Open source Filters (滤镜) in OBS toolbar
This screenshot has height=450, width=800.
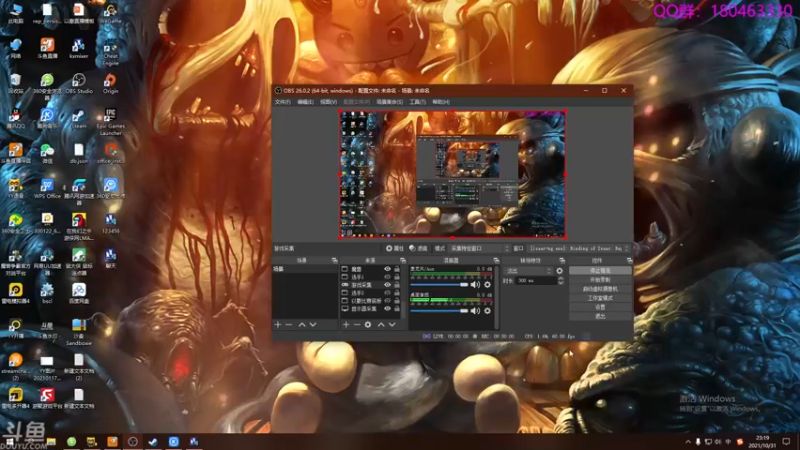418,248
